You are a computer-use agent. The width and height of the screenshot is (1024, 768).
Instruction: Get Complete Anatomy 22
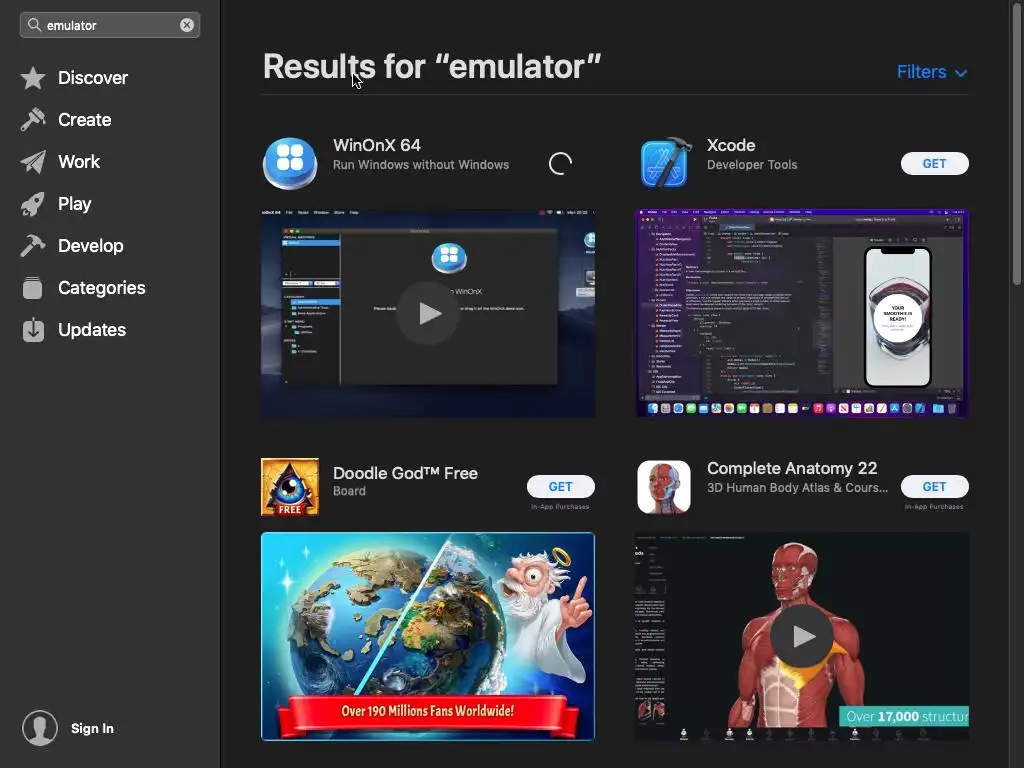935,487
